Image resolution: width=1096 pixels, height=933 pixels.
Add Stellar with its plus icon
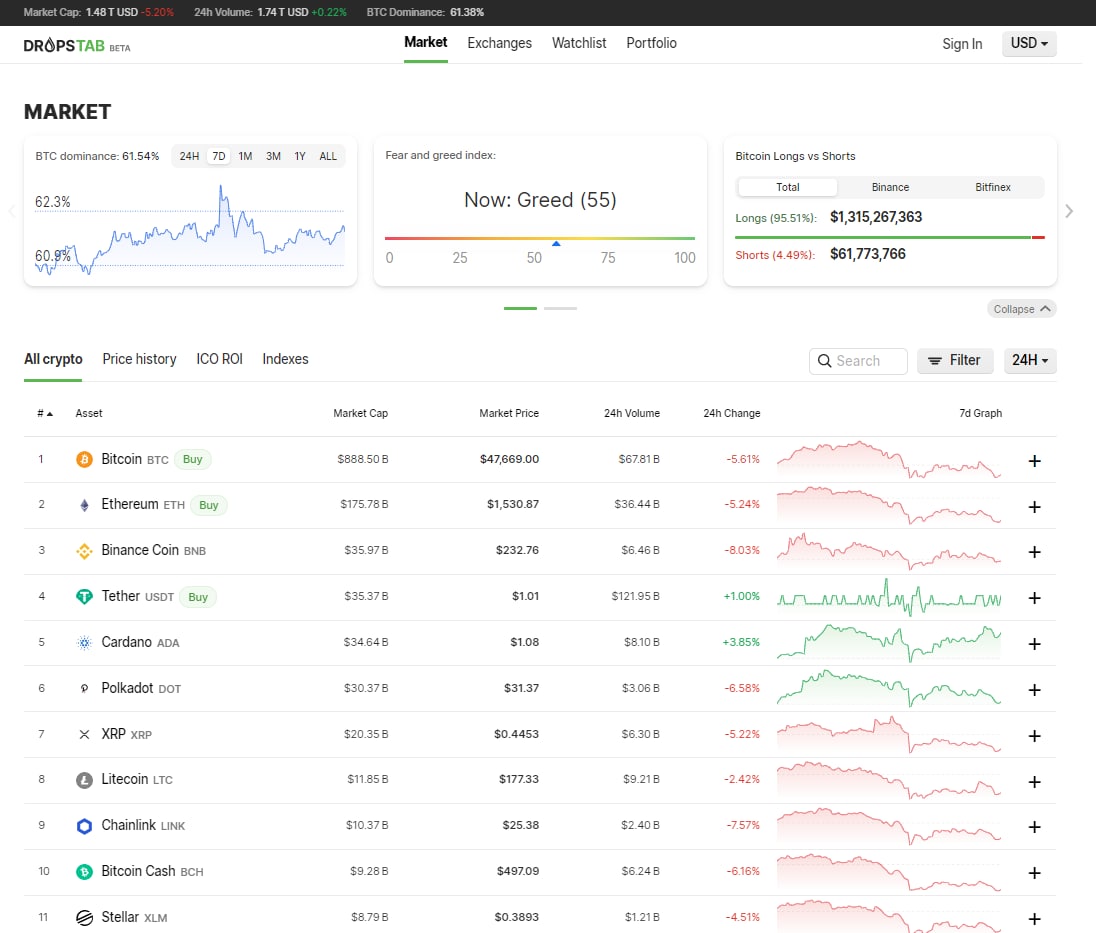(x=1034, y=919)
